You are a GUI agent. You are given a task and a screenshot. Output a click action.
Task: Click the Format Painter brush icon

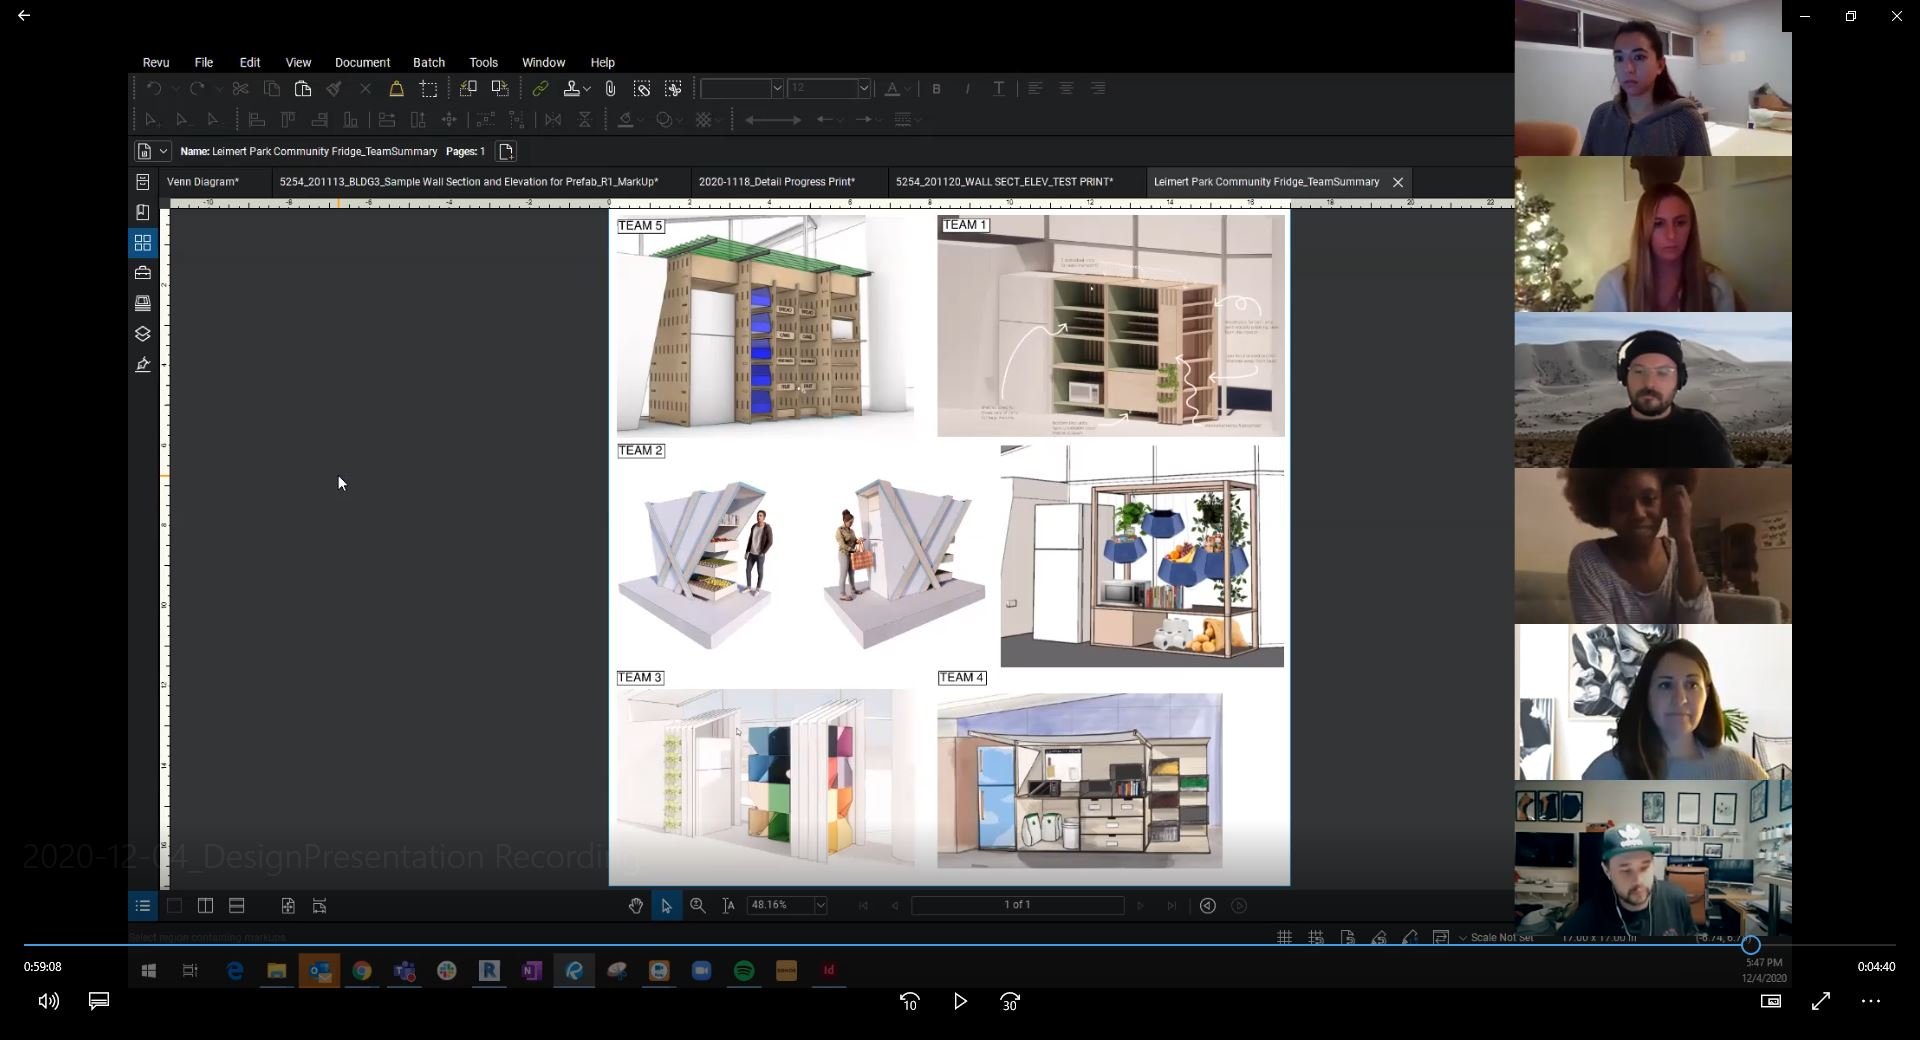coord(334,89)
